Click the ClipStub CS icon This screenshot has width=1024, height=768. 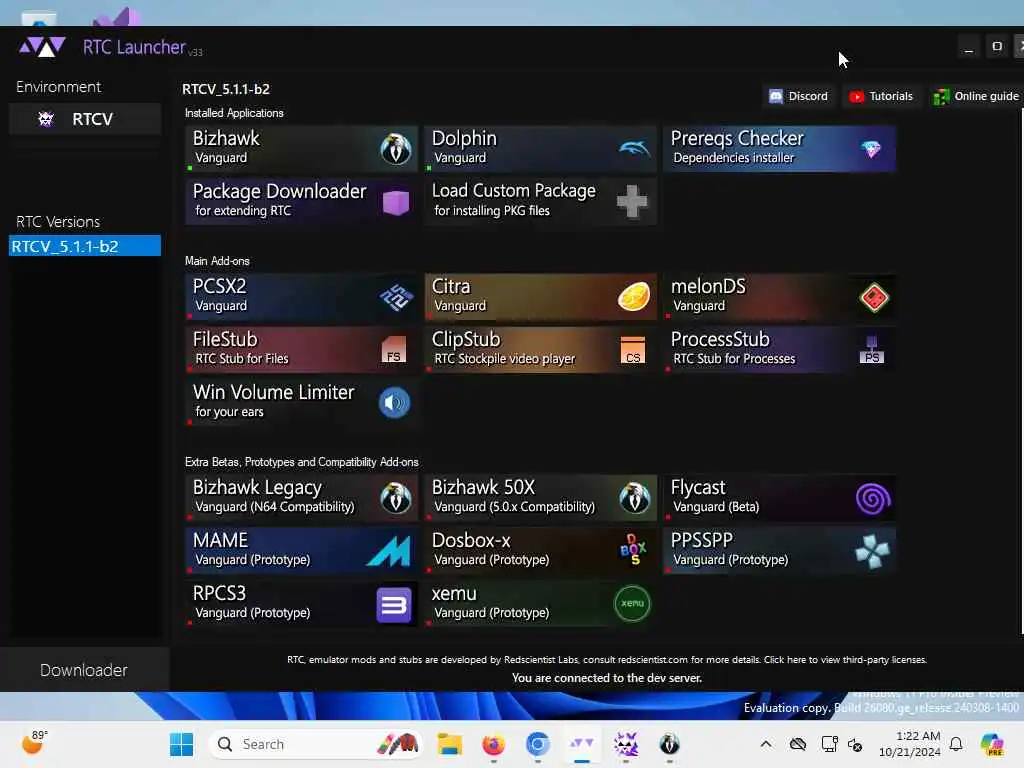click(633, 350)
